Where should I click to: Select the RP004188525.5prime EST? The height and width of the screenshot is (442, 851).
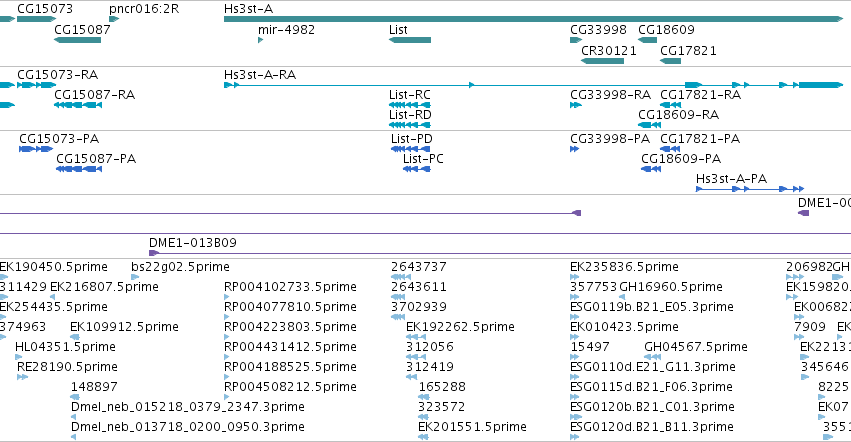[x=227, y=377]
